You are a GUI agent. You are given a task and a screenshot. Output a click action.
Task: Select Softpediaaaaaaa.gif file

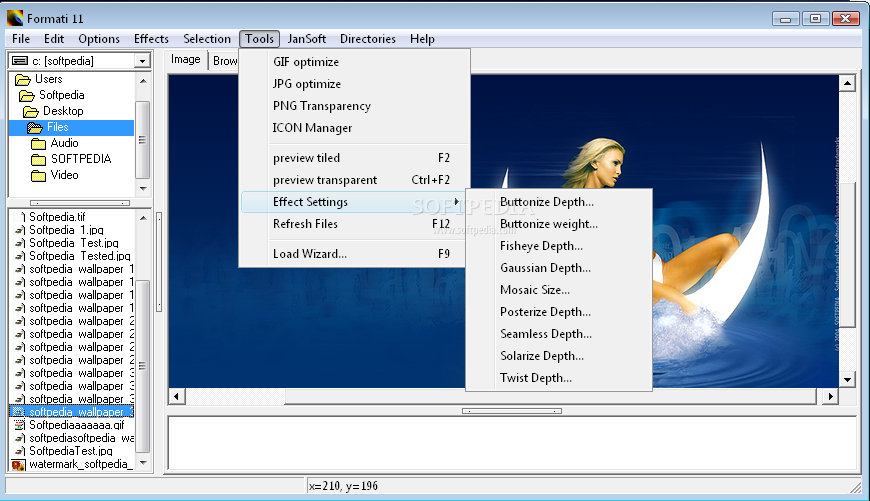click(x=77, y=425)
